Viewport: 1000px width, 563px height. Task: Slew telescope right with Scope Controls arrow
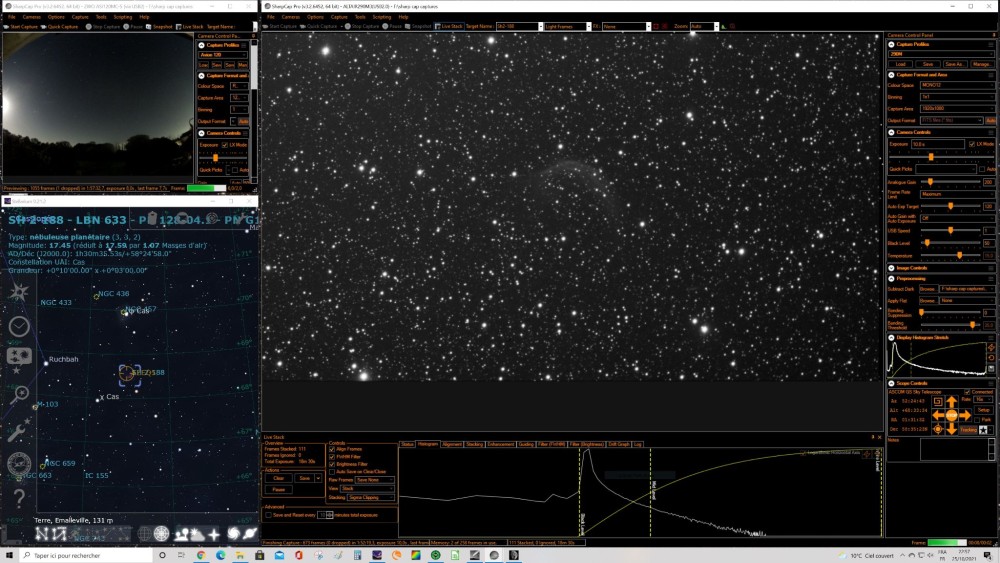tap(964, 415)
